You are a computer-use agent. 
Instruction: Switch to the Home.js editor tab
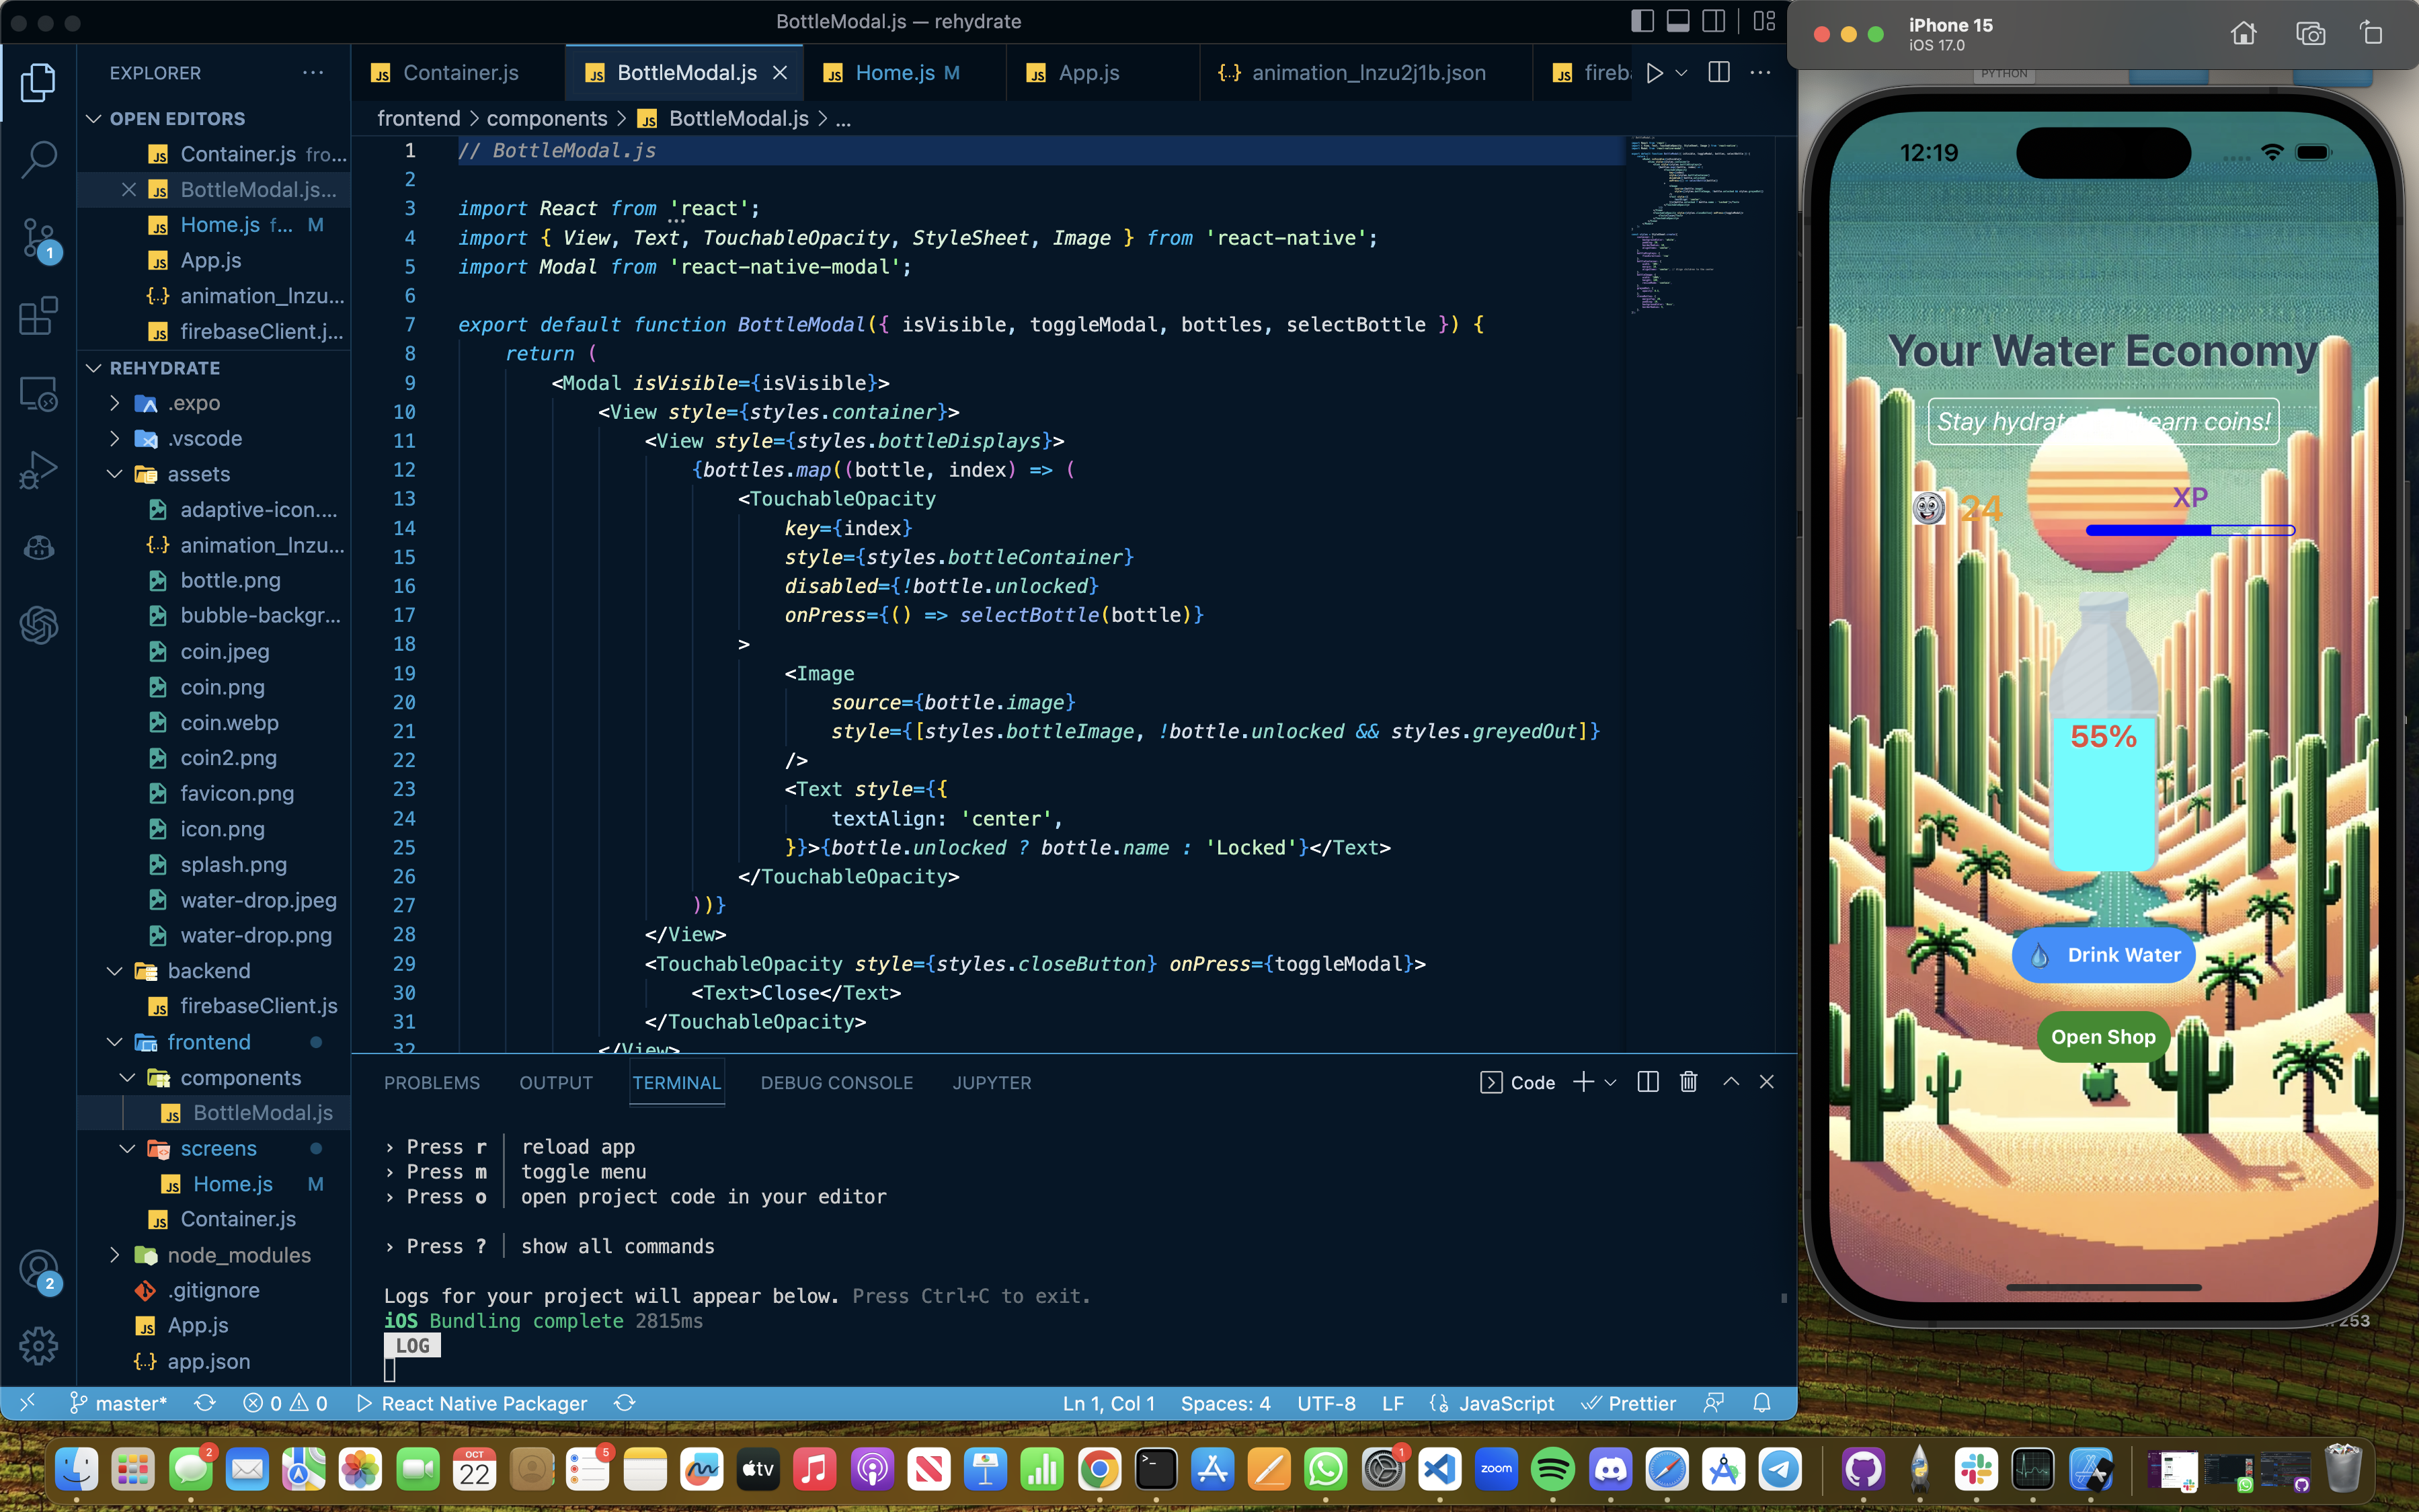coord(895,73)
